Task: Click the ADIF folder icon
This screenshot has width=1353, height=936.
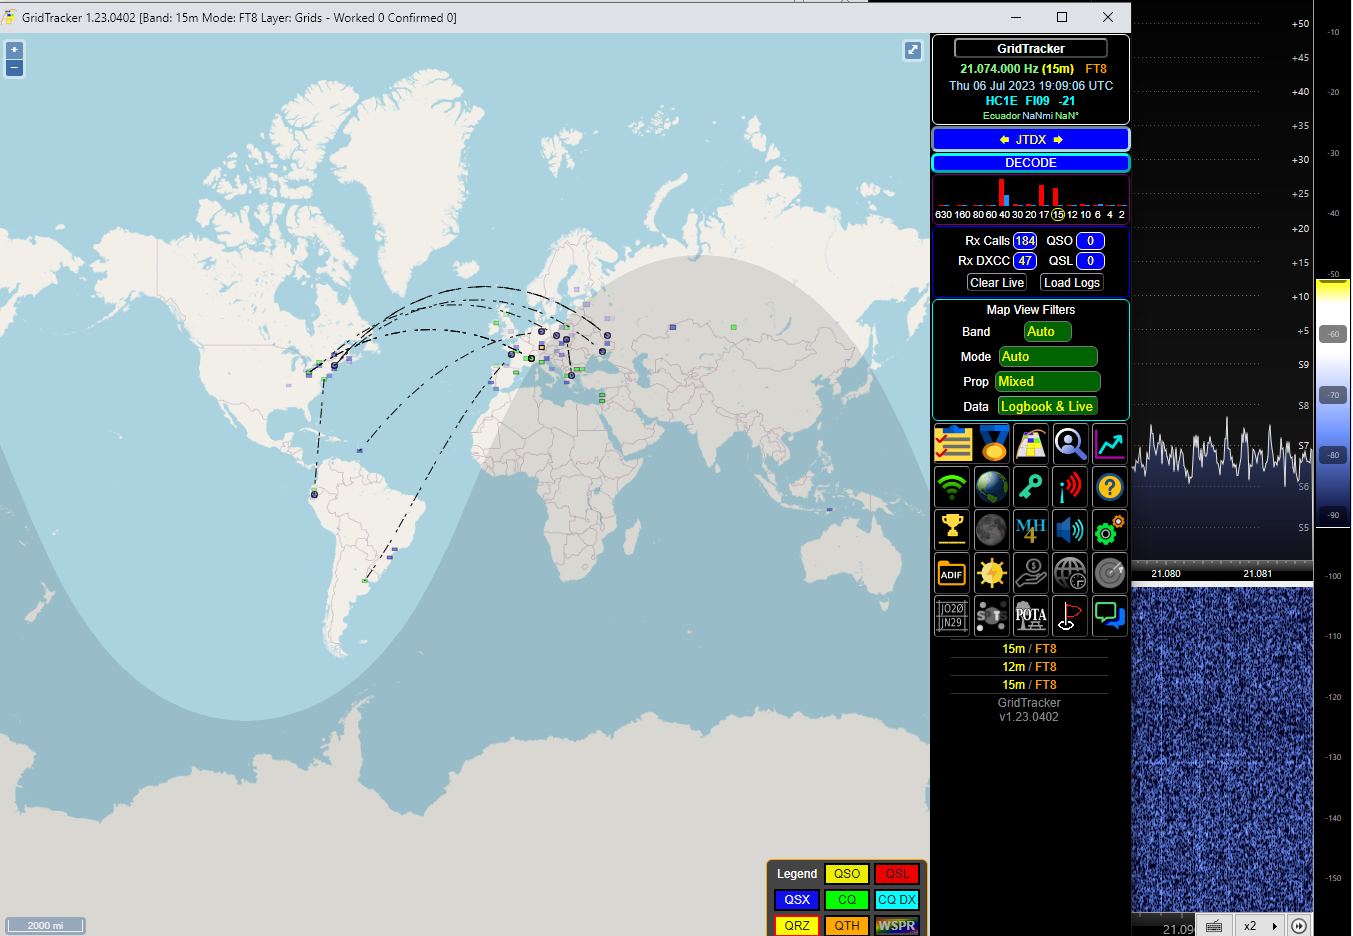Action: (x=953, y=572)
